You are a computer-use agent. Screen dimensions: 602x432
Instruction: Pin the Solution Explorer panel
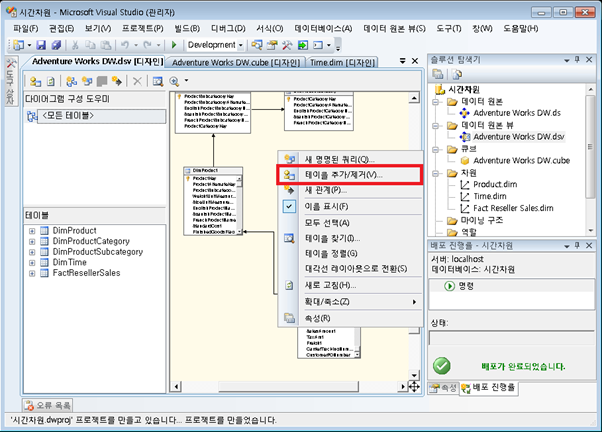pos(577,60)
